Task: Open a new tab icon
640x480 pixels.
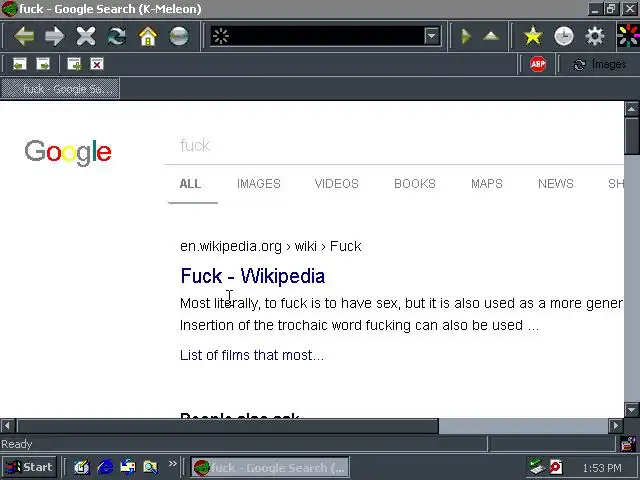Action: [74, 64]
